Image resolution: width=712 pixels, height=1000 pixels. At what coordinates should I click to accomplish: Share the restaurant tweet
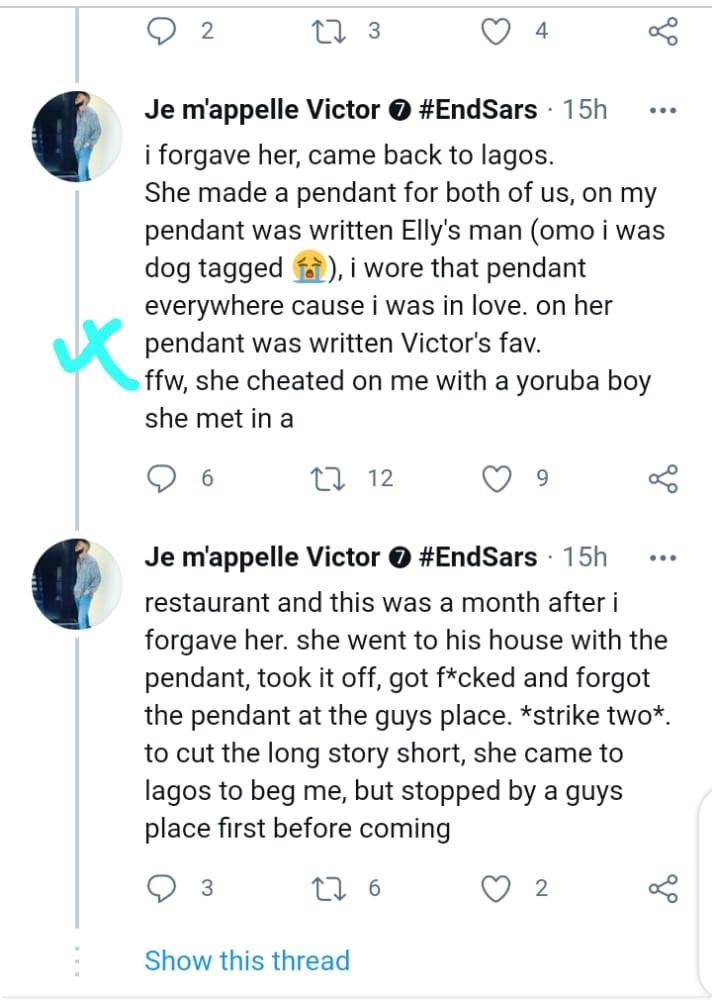663,887
